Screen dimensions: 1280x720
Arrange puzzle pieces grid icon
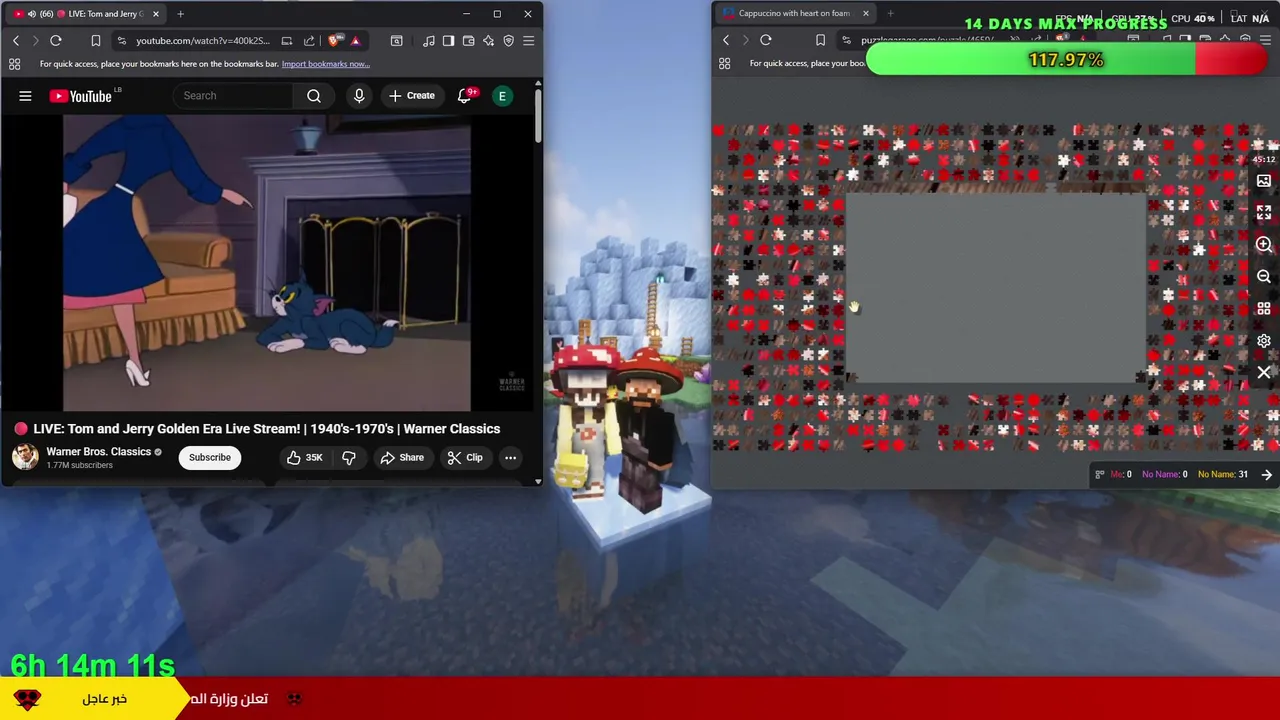click(x=1264, y=309)
